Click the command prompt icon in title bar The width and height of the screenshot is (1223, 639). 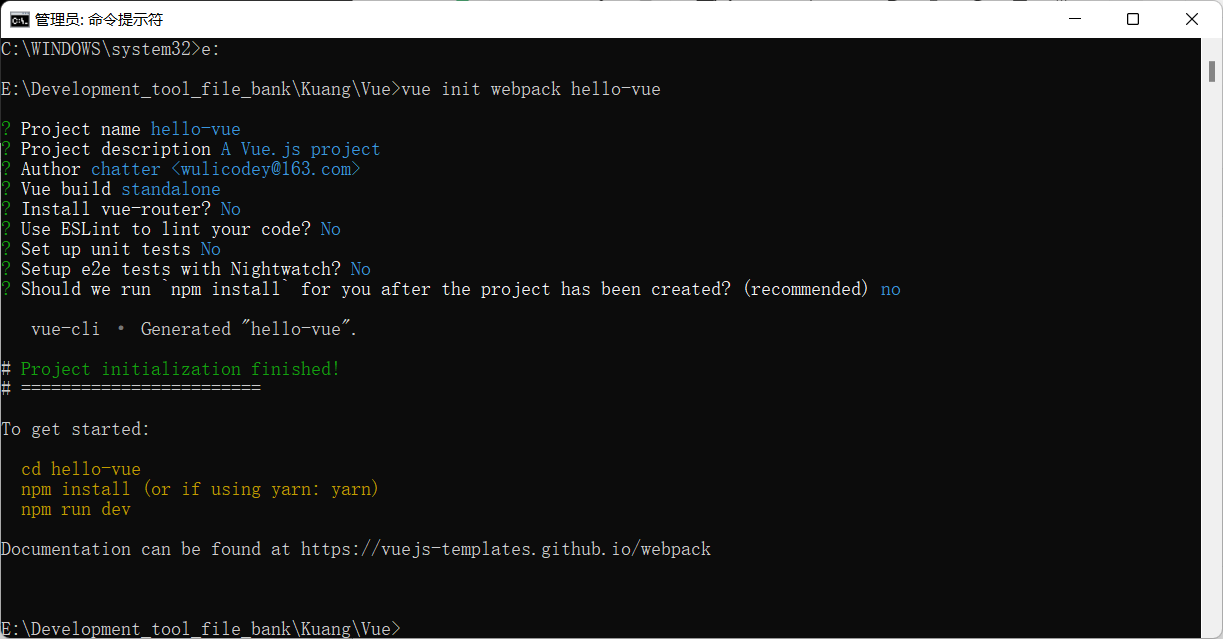pos(19,19)
